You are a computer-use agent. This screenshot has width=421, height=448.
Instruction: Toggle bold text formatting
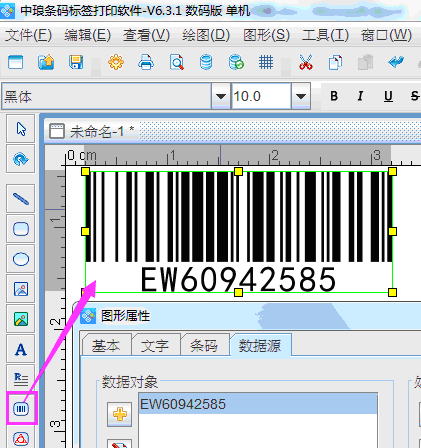[334, 96]
